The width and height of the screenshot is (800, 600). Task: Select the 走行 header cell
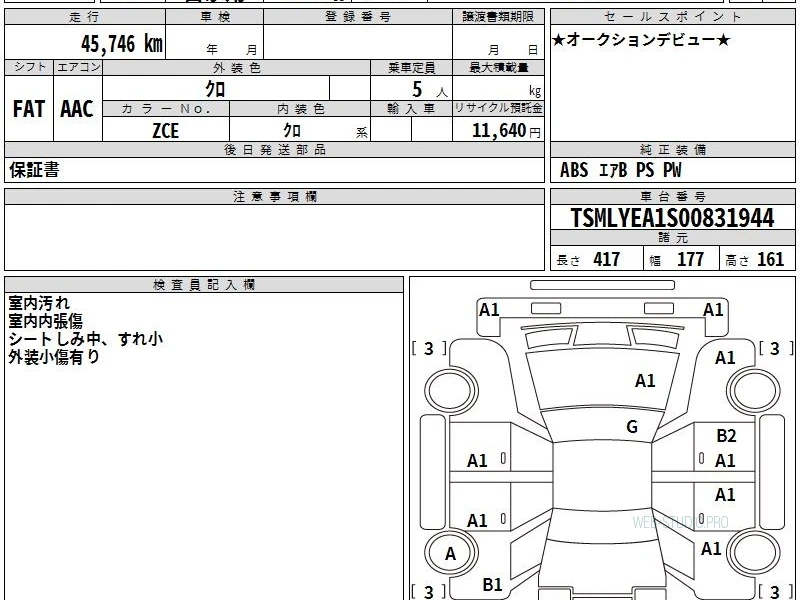coord(85,17)
